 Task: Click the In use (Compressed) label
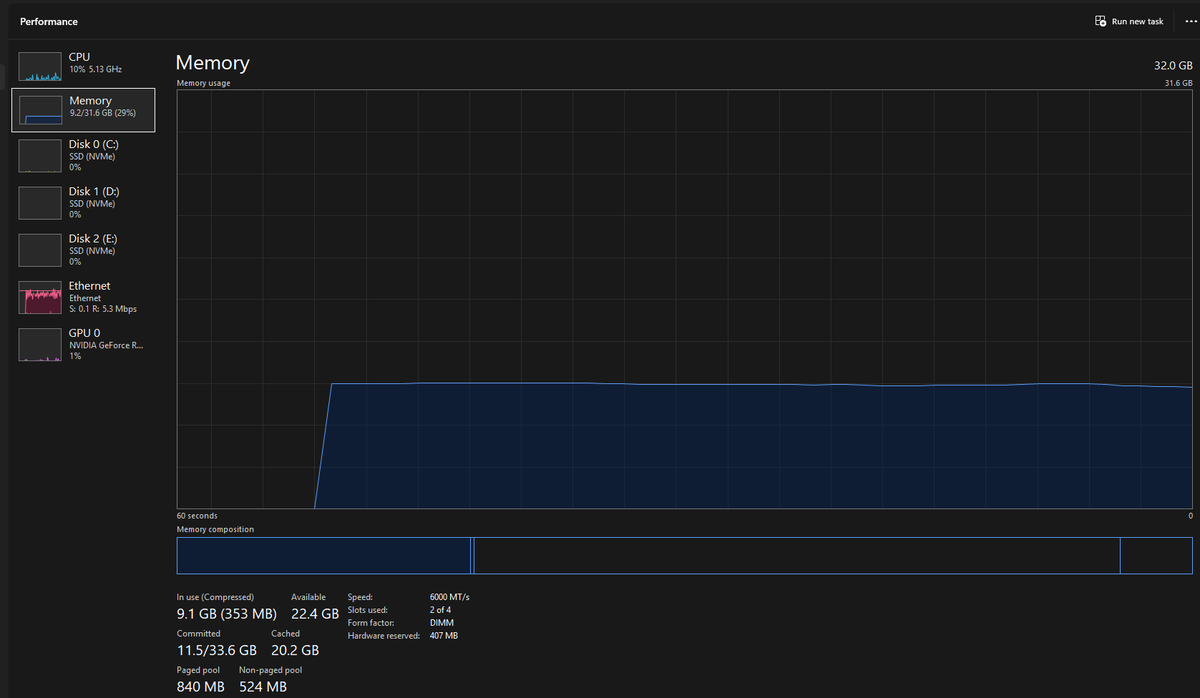(215, 597)
